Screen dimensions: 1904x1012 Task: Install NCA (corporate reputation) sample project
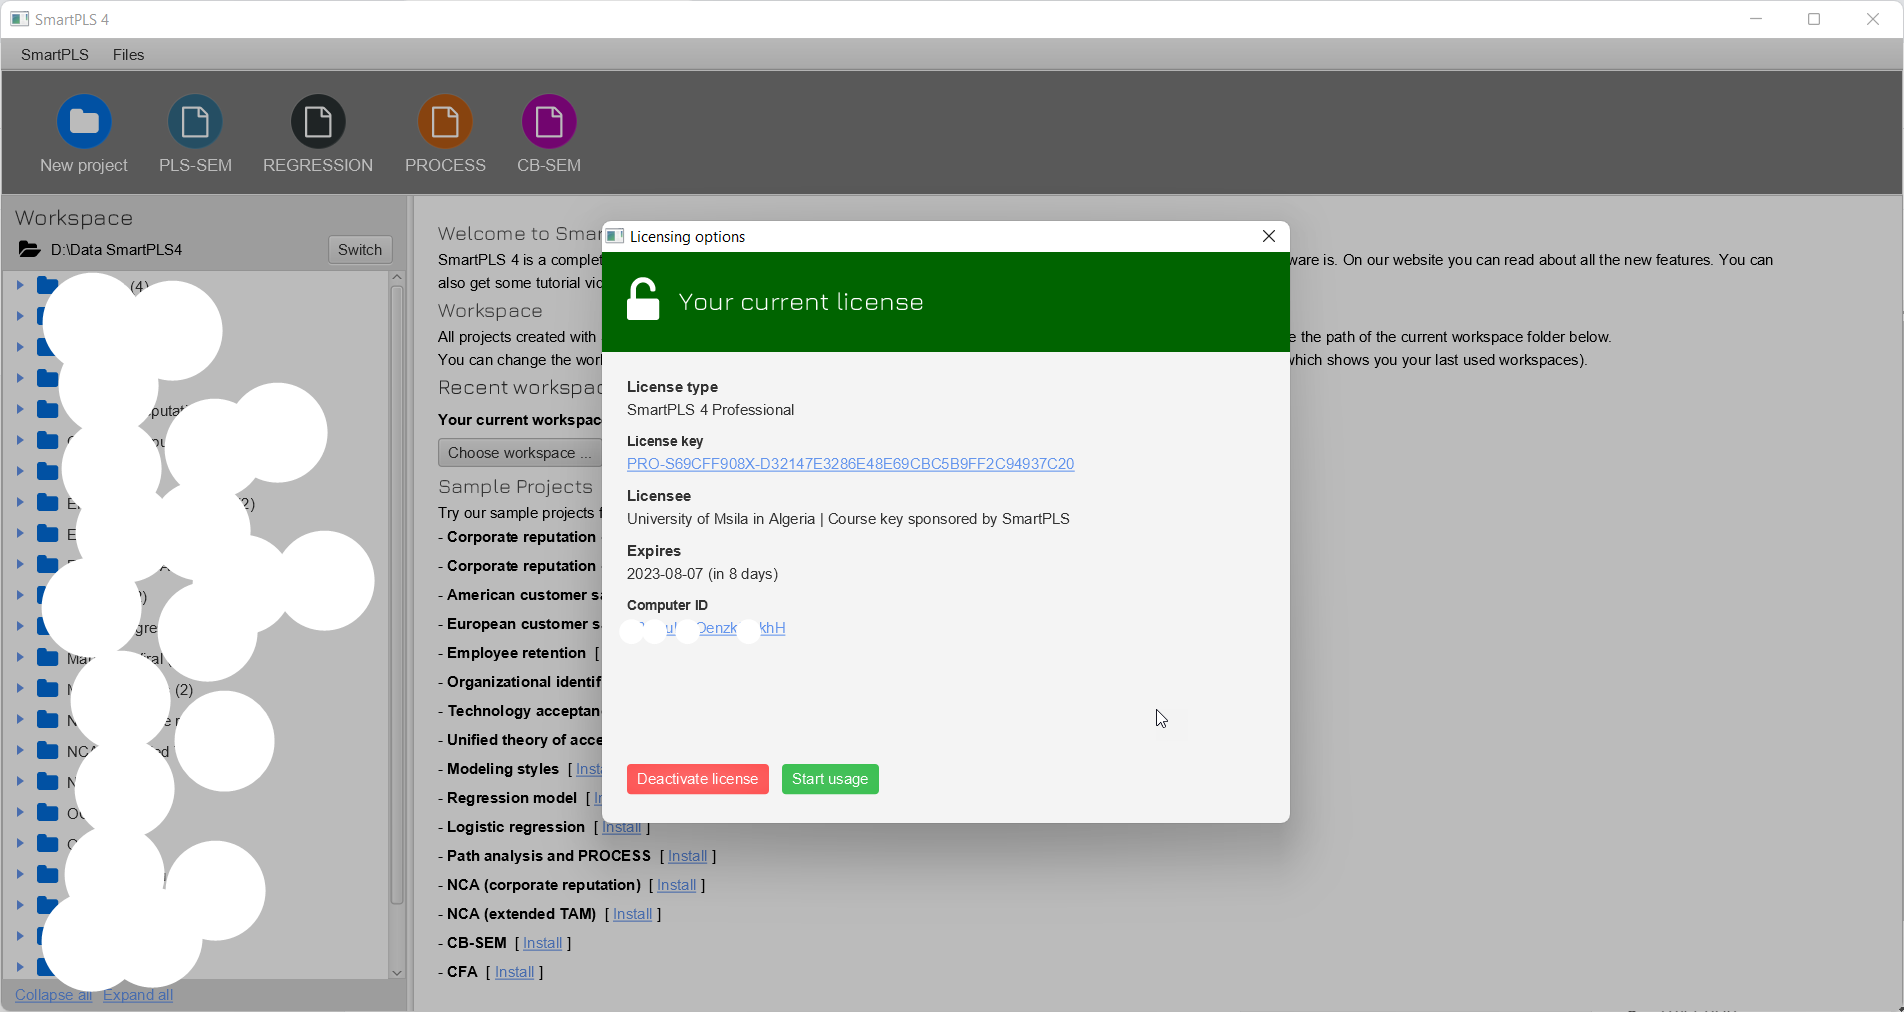pyautogui.click(x=676, y=885)
